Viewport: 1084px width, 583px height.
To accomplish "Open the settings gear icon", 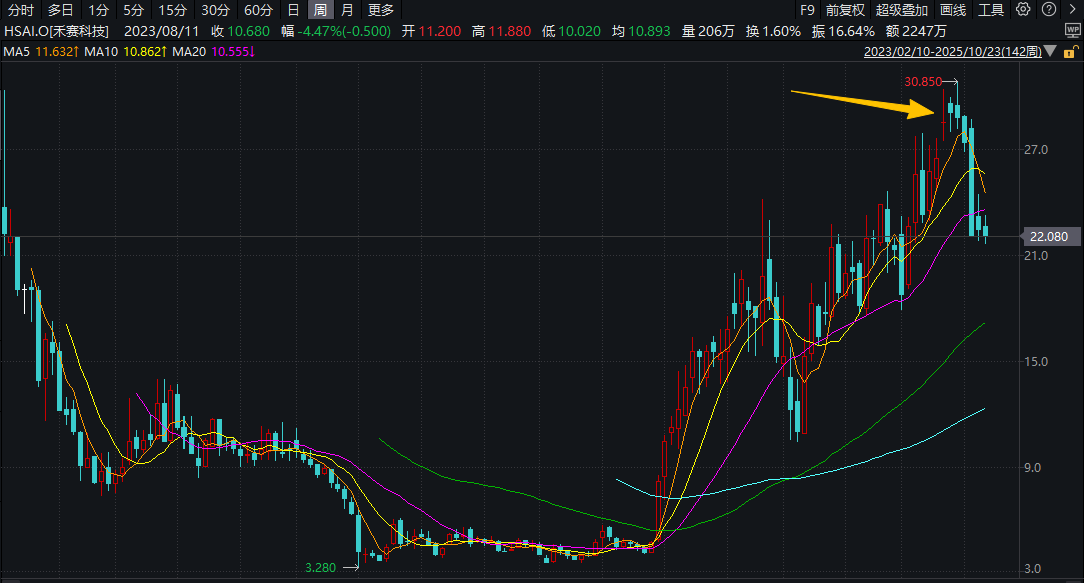I will coord(1022,10).
